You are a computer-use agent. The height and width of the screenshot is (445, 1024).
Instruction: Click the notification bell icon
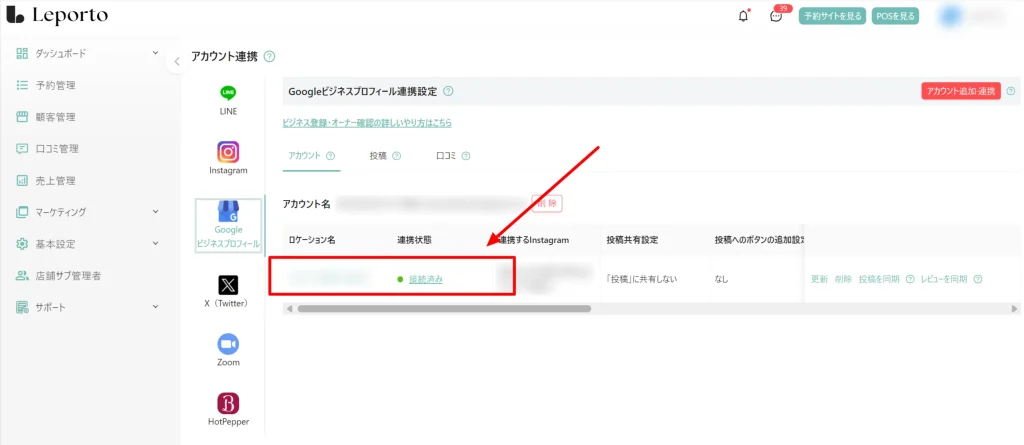743,16
